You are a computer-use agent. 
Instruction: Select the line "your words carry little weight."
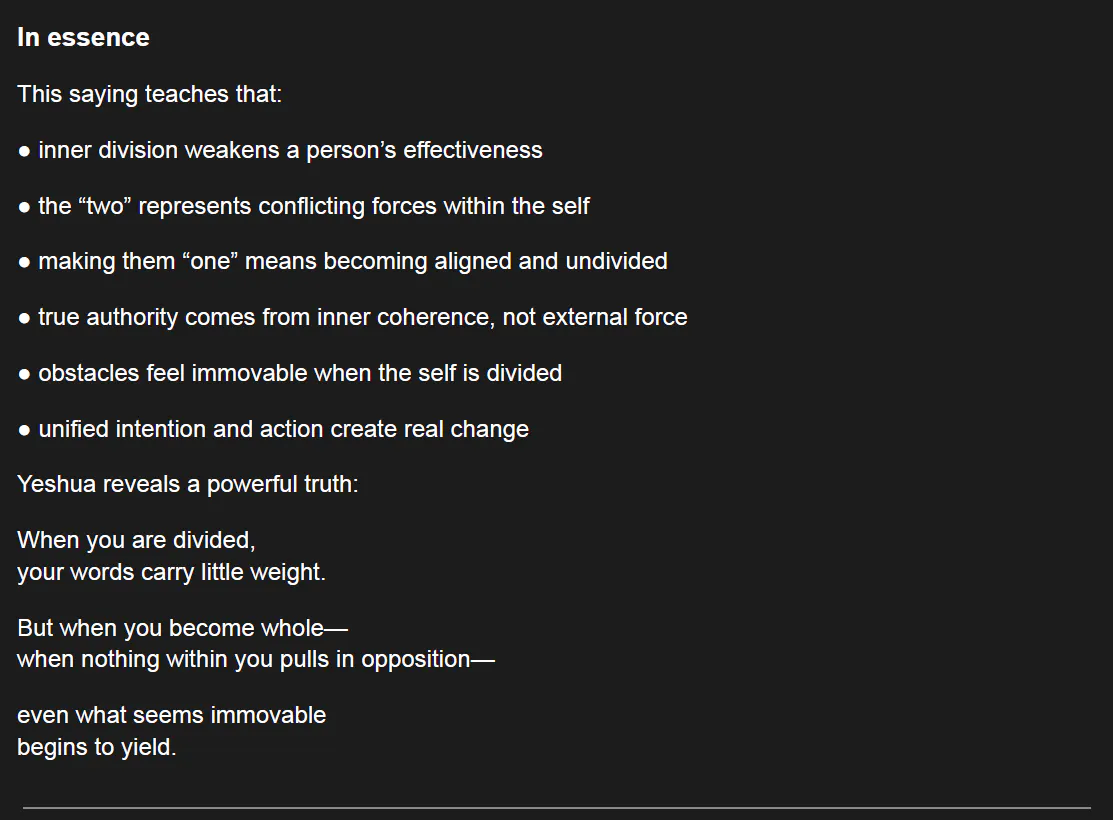click(x=171, y=573)
